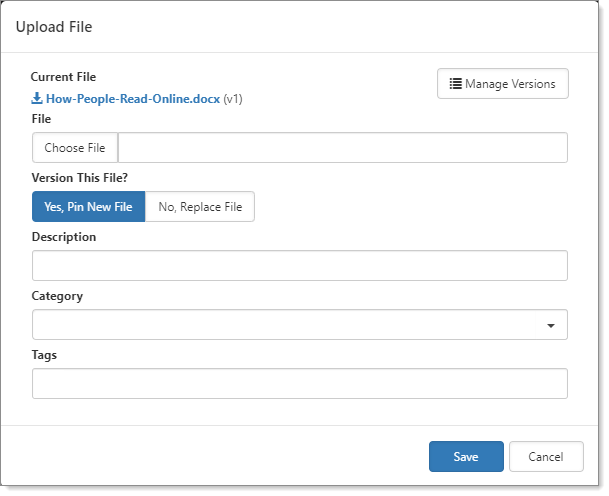This screenshot has height=496, width=609.
Task: Save the uploaded file settings
Action: coord(465,457)
